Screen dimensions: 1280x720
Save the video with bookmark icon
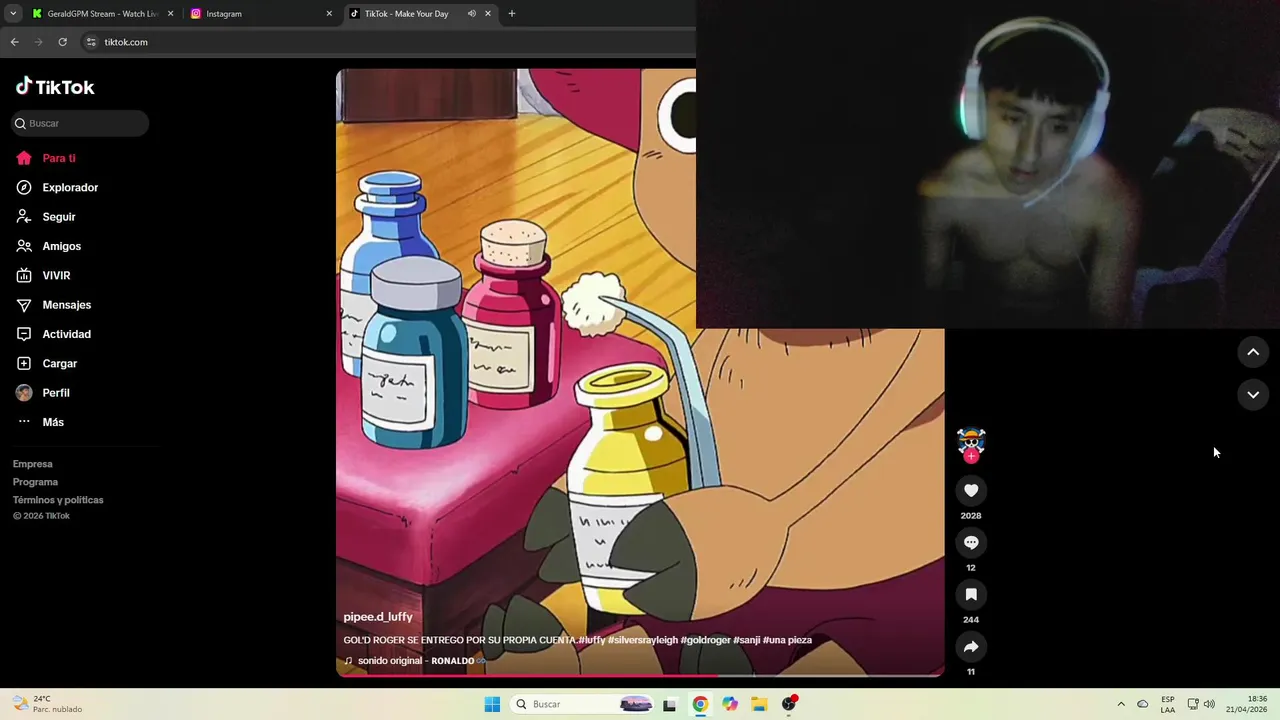click(x=971, y=594)
